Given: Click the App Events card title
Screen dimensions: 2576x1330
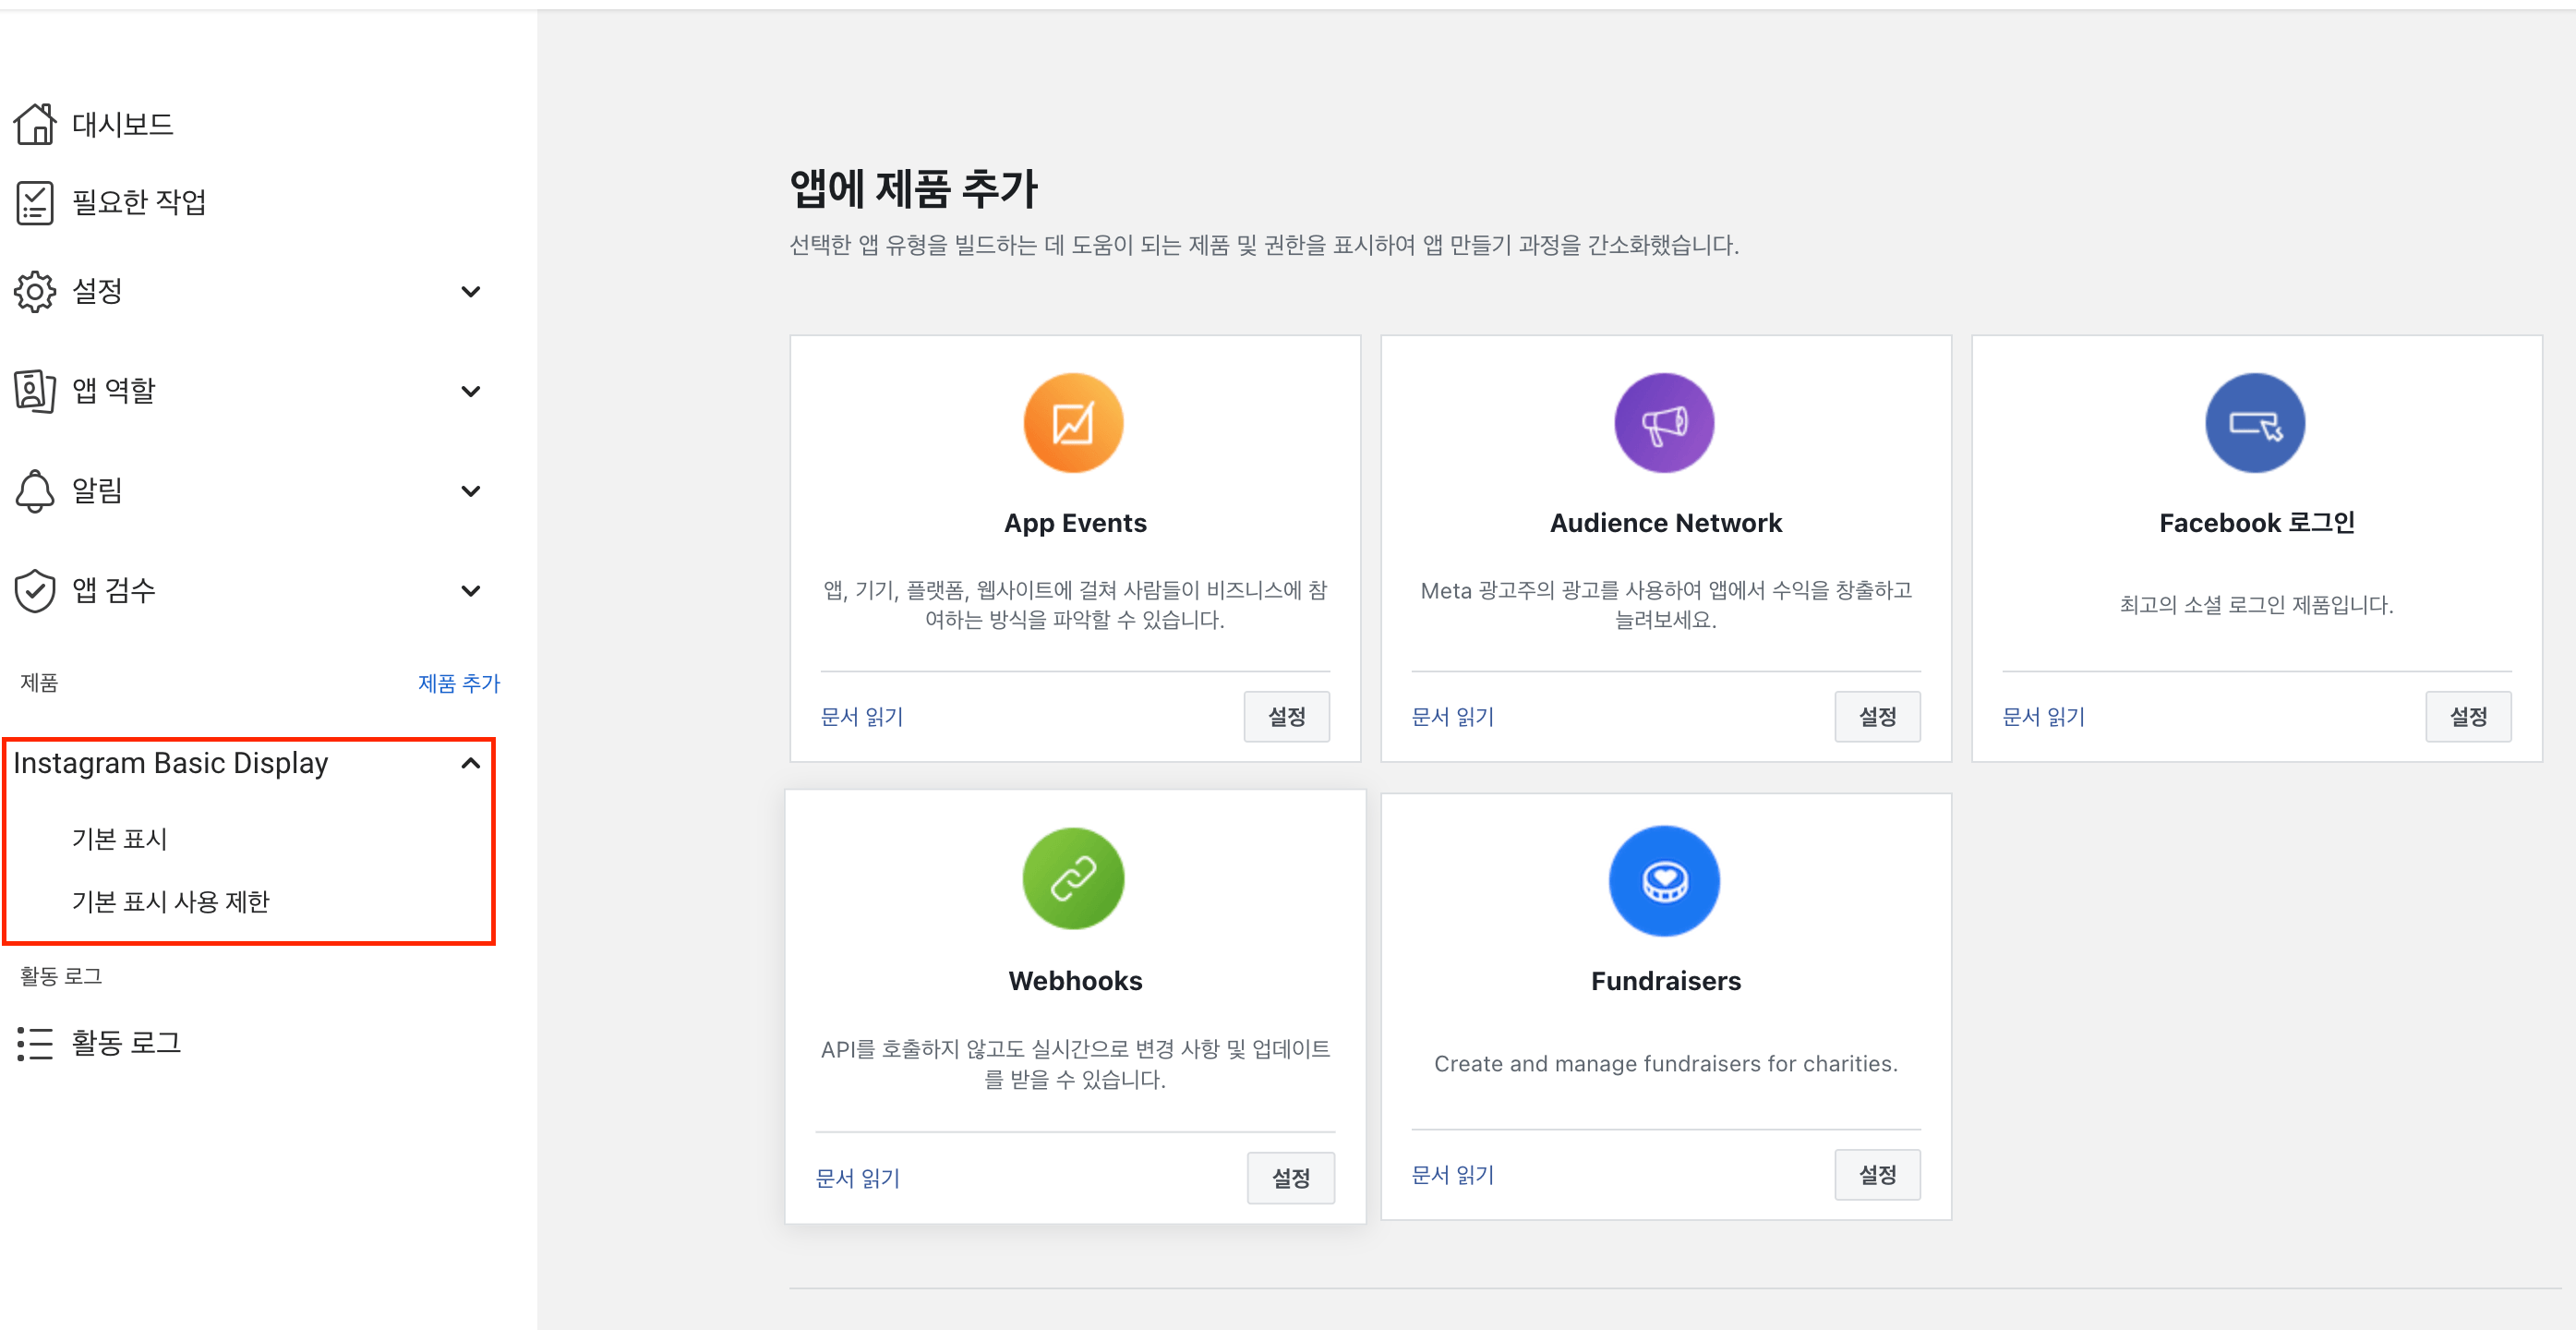Looking at the screenshot, I should click(x=1075, y=523).
